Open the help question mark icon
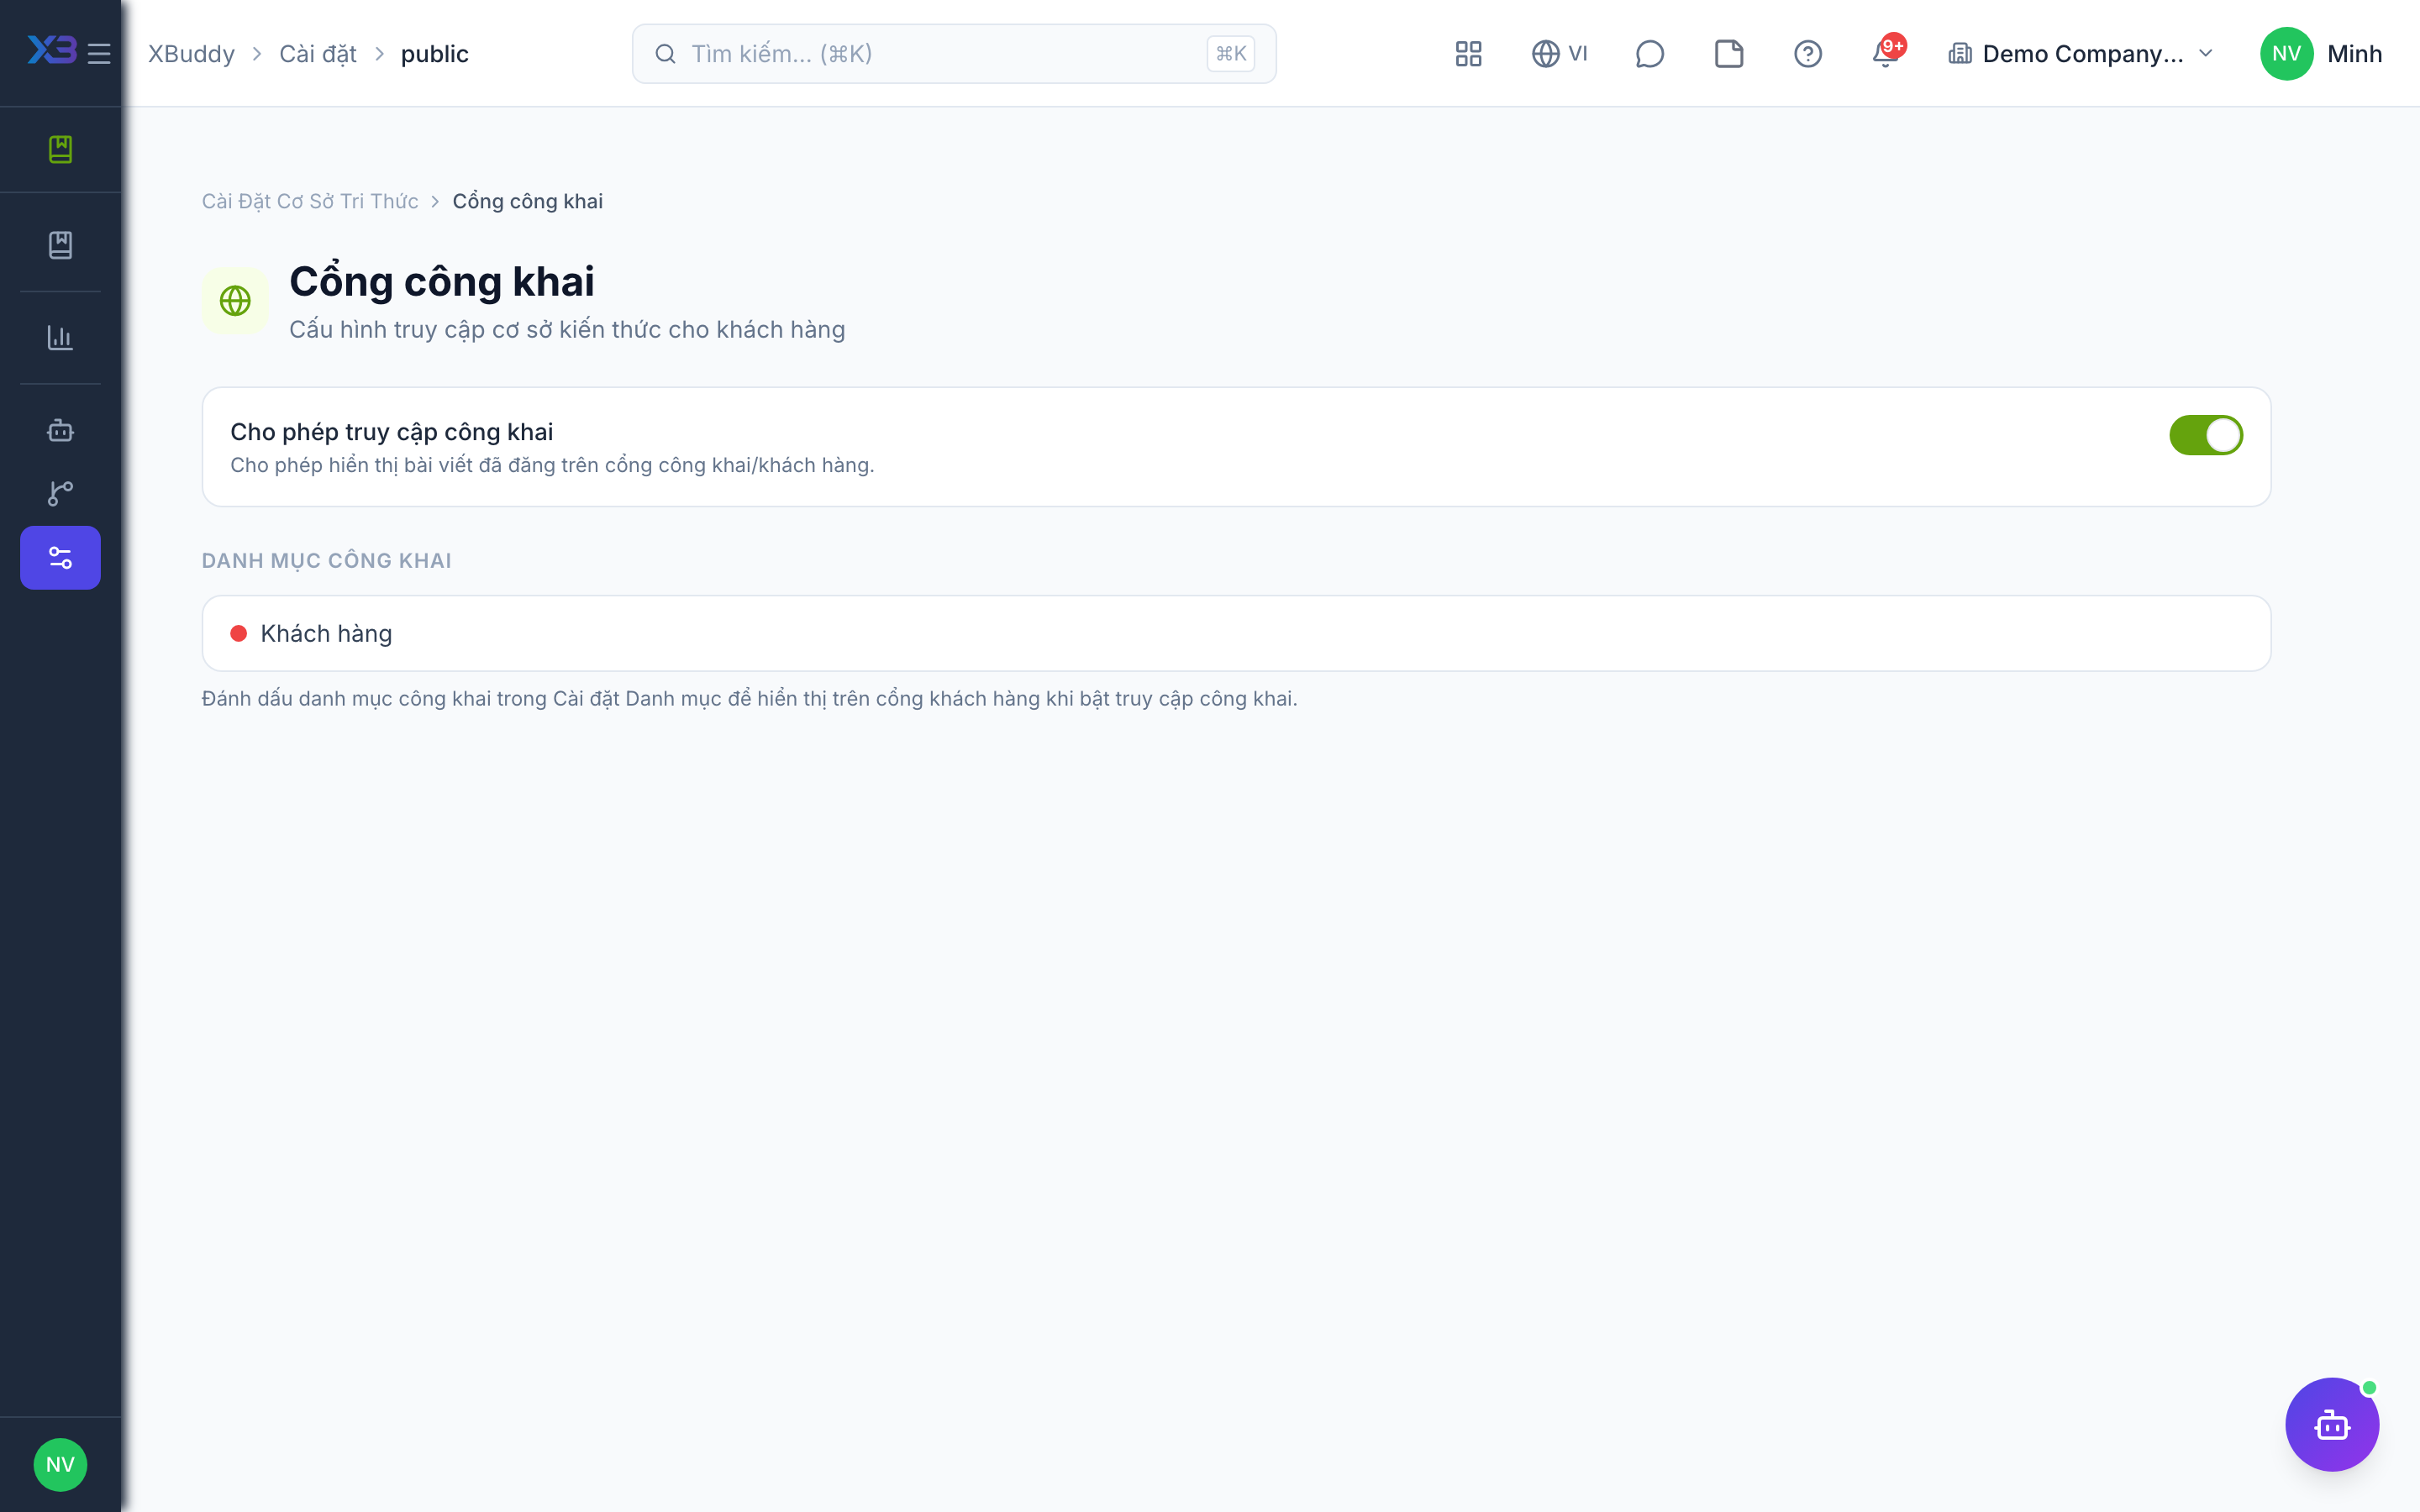Viewport: 2420px width, 1512px height. coord(1807,54)
